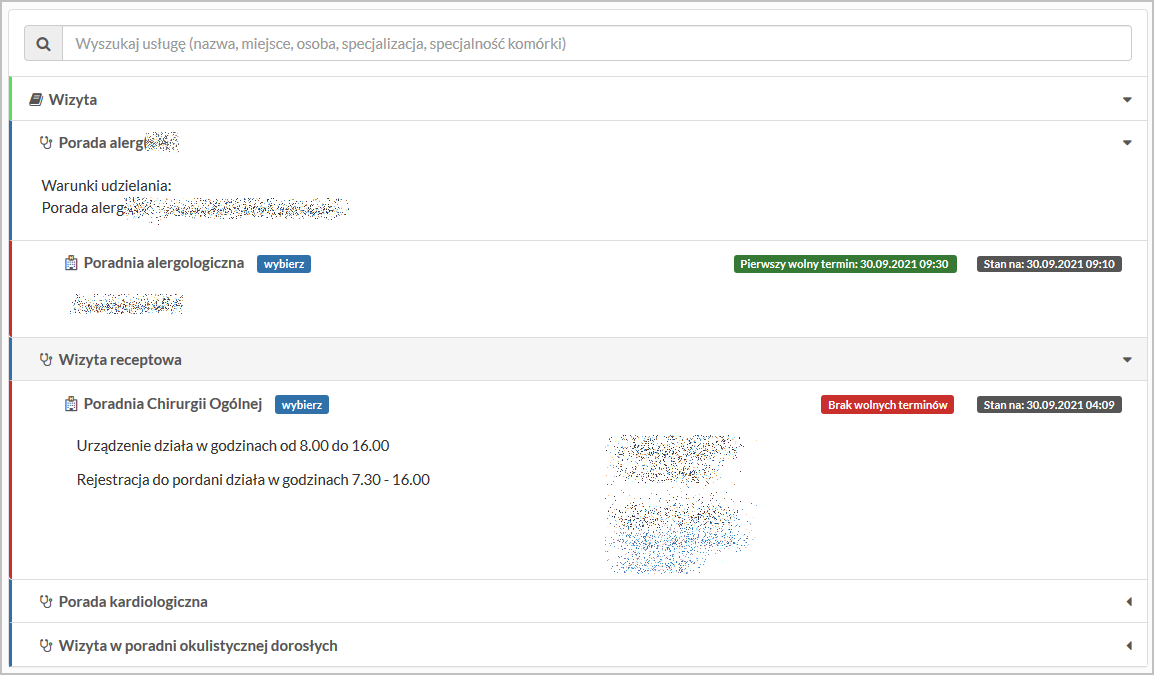Click the green Pierwszy wolny termin badge
Image resolution: width=1154 pixels, height=675 pixels.
coord(845,264)
